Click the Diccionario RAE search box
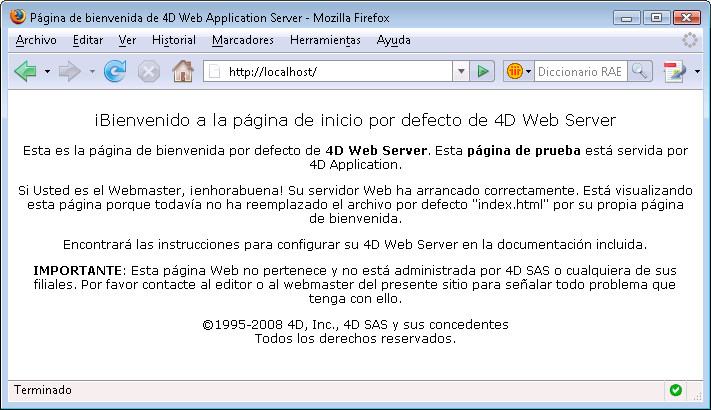 tap(580, 72)
